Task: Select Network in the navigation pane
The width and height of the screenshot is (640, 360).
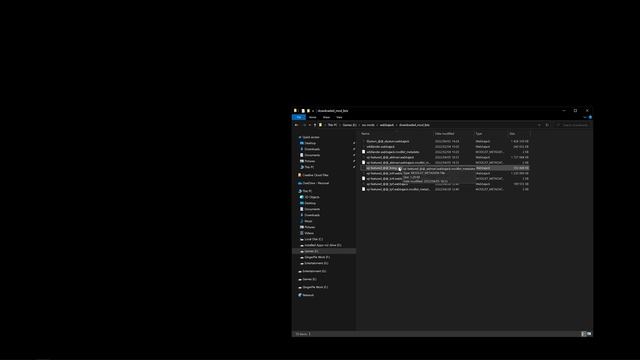Action: (x=308, y=295)
